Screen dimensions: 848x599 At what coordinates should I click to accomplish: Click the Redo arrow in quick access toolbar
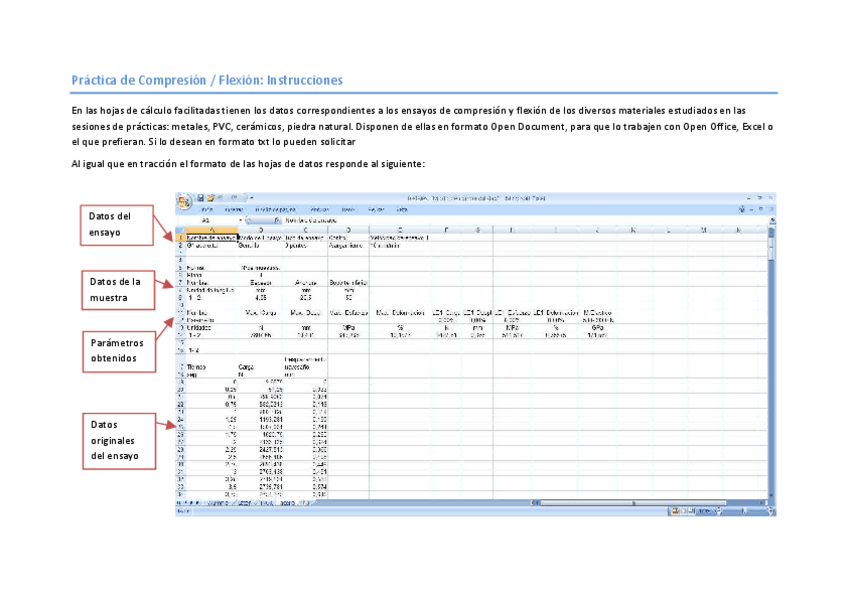click(235, 198)
